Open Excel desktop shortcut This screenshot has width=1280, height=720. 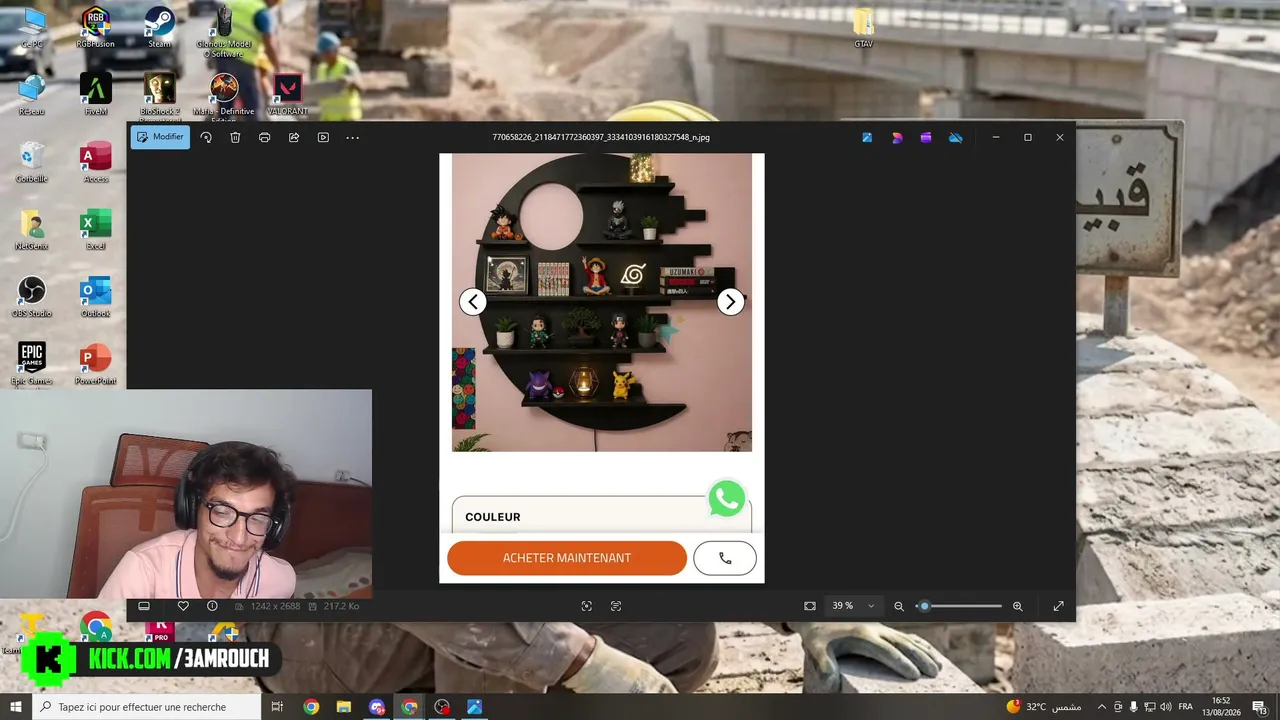tap(96, 229)
